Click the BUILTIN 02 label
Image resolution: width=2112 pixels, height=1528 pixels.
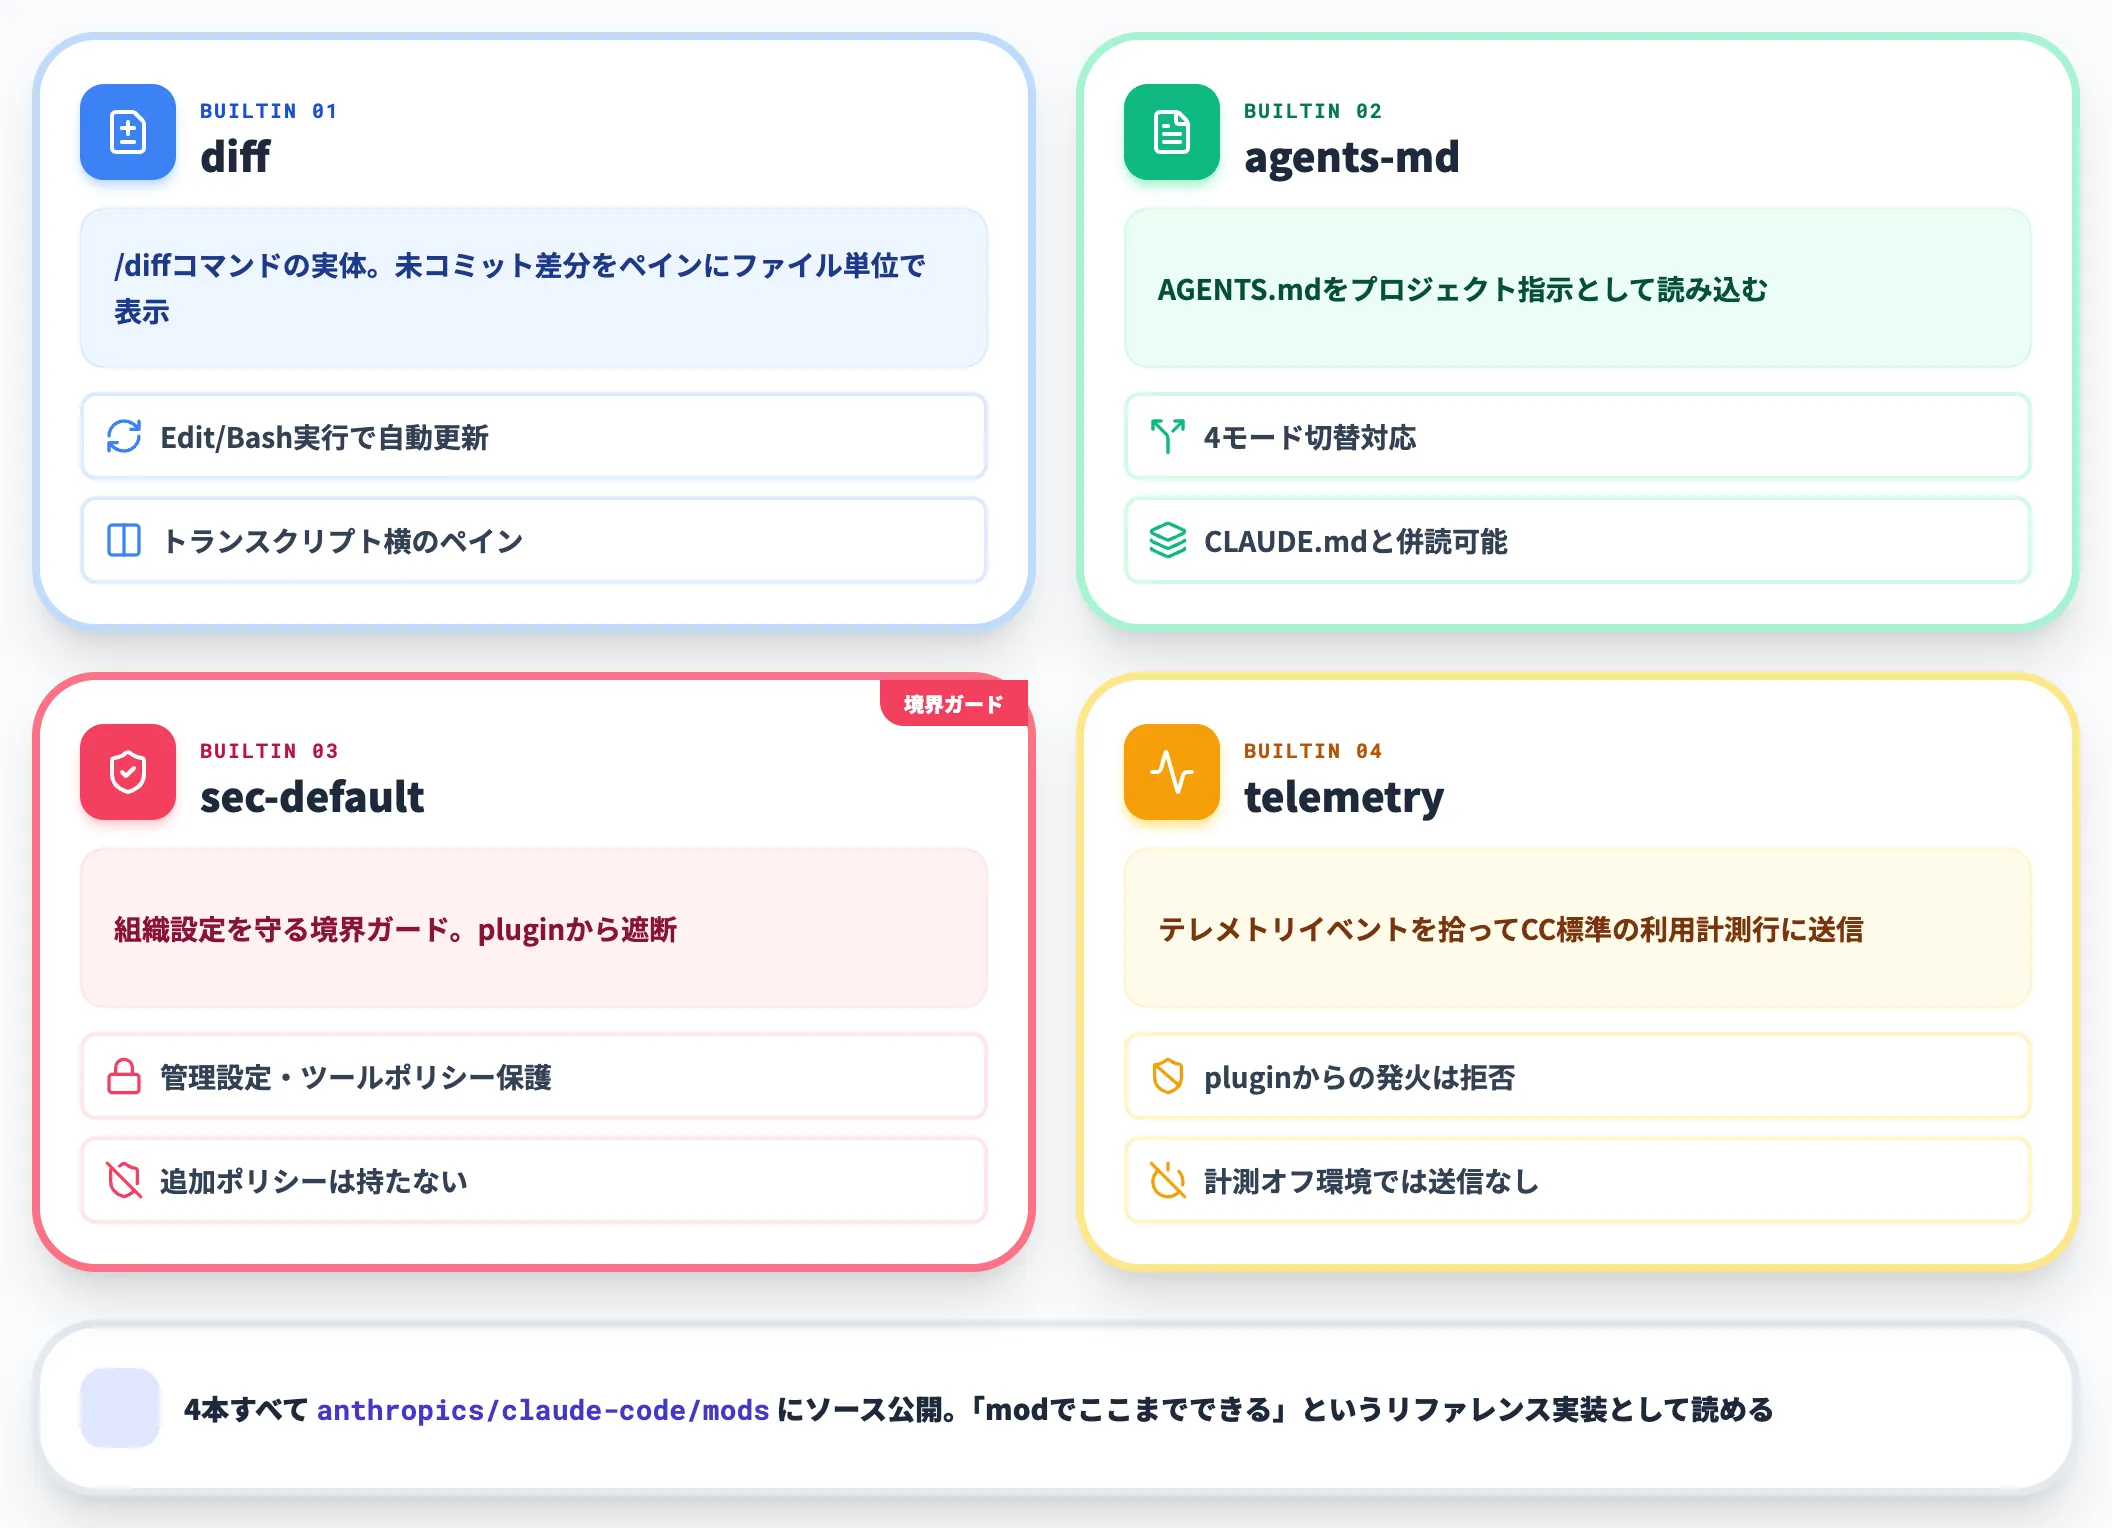click(x=1313, y=111)
